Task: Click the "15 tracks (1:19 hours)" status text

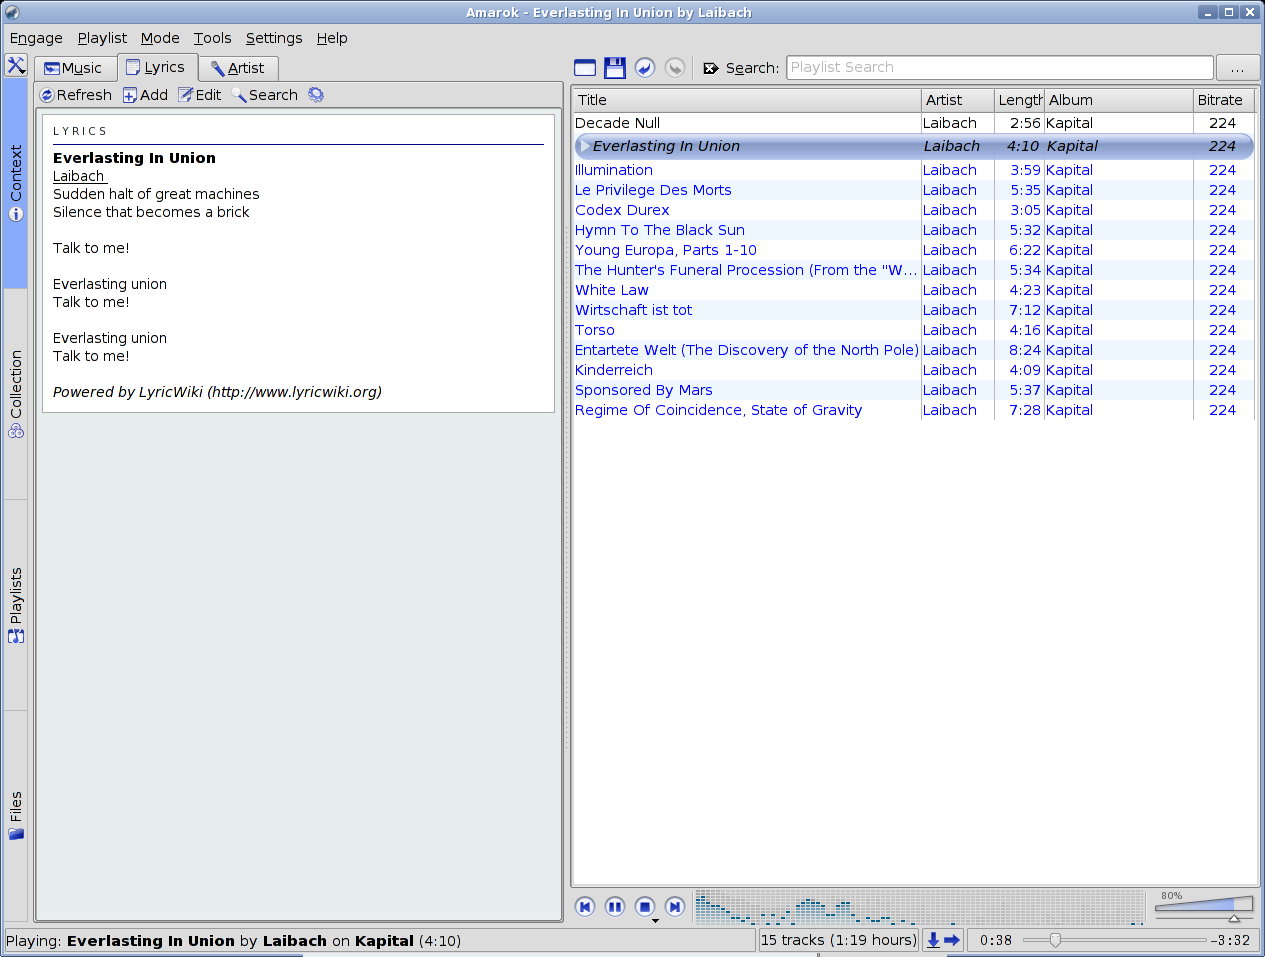Action: click(x=839, y=940)
